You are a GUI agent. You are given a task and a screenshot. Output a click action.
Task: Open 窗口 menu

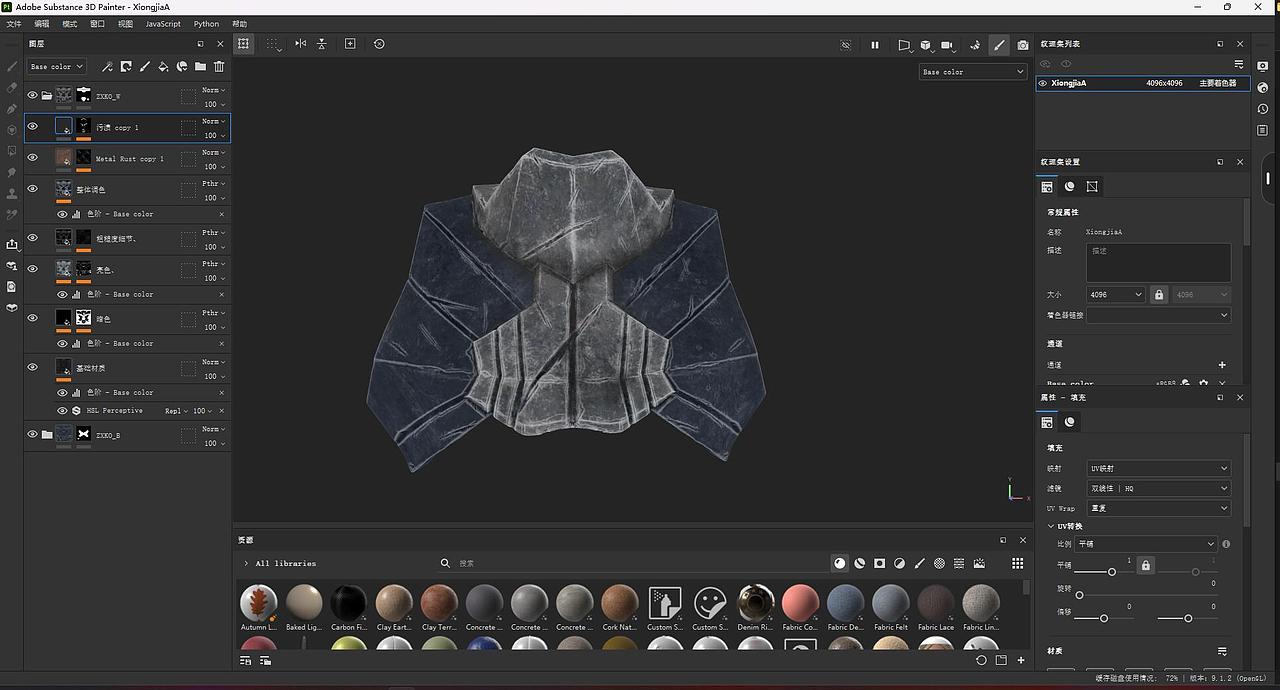97,24
